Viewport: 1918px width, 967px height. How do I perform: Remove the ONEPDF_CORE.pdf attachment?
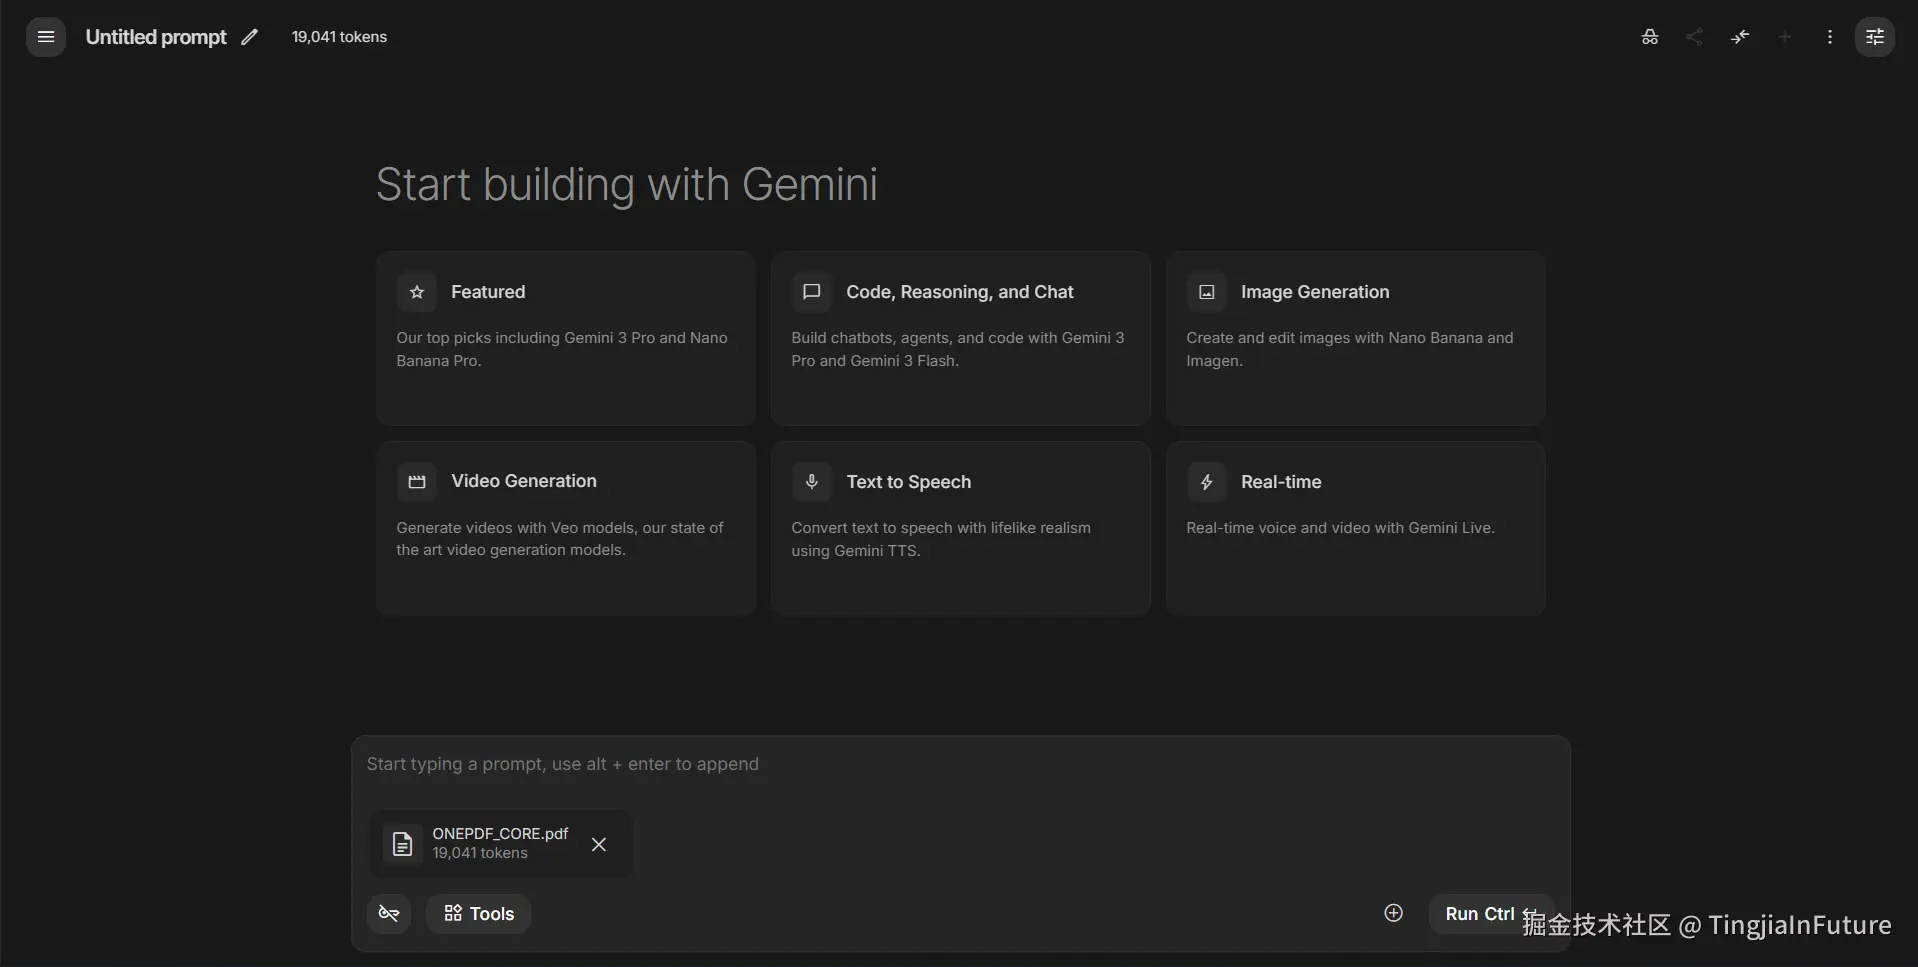[x=599, y=844]
